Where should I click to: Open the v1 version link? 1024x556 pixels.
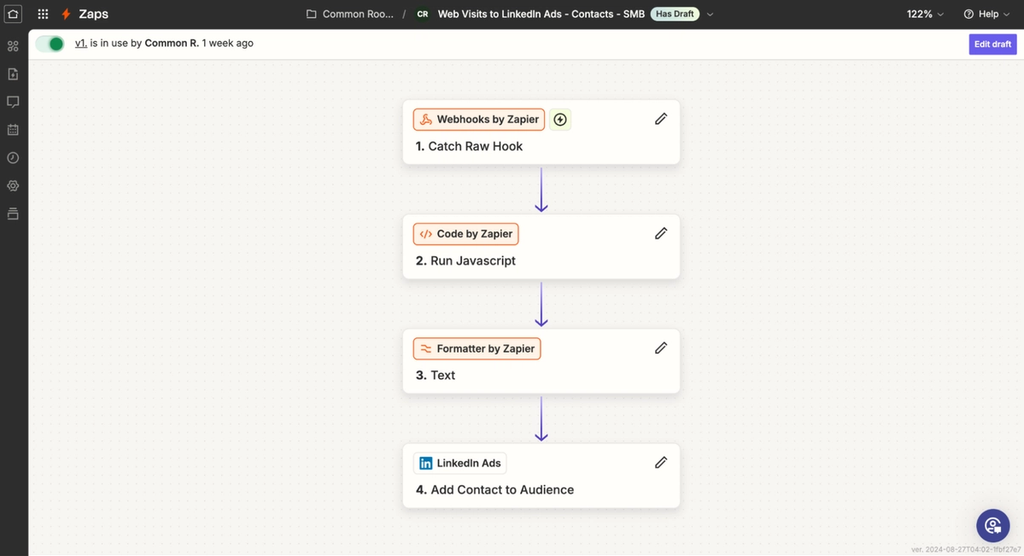pyautogui.click(x=81, y=43)
